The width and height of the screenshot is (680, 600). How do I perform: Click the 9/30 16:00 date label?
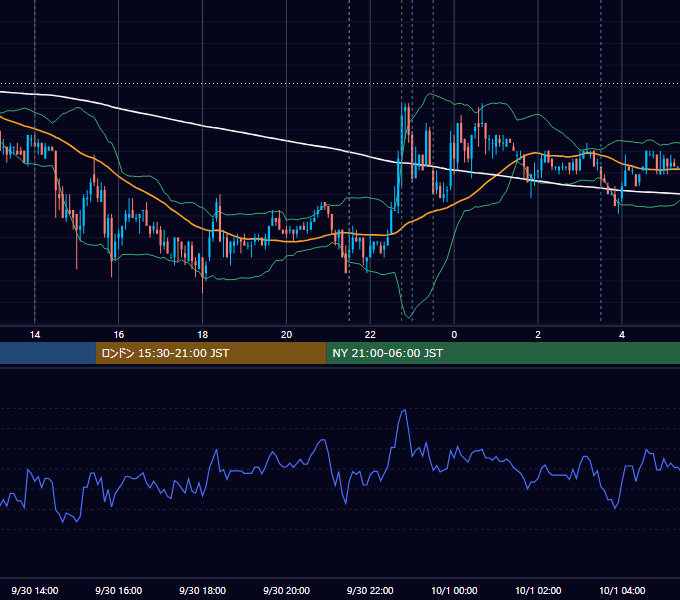[x=118, y=590]
